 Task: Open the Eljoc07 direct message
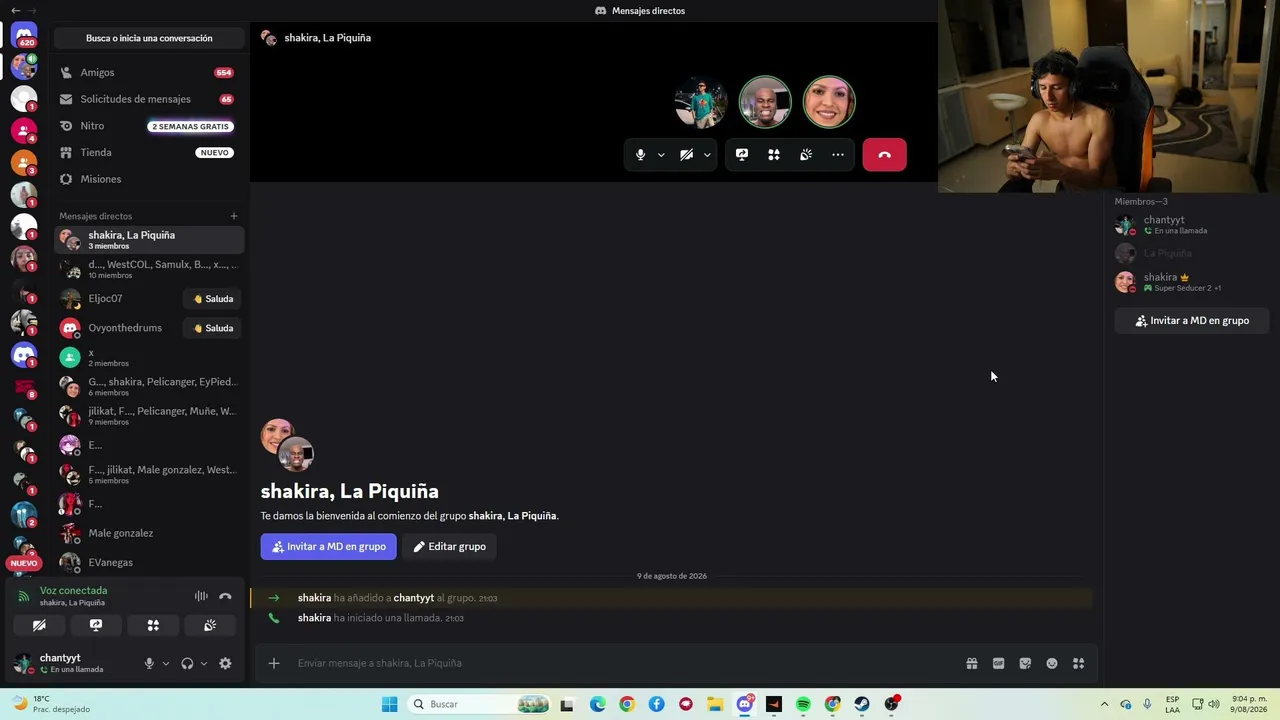coord(105,299)
